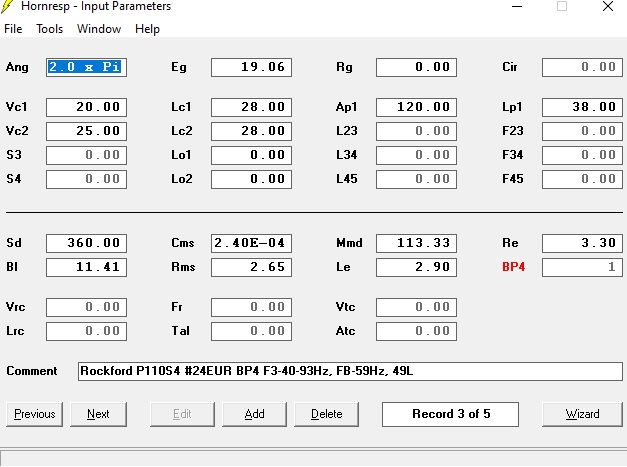Click the Atc input field

tap(416, 331)
